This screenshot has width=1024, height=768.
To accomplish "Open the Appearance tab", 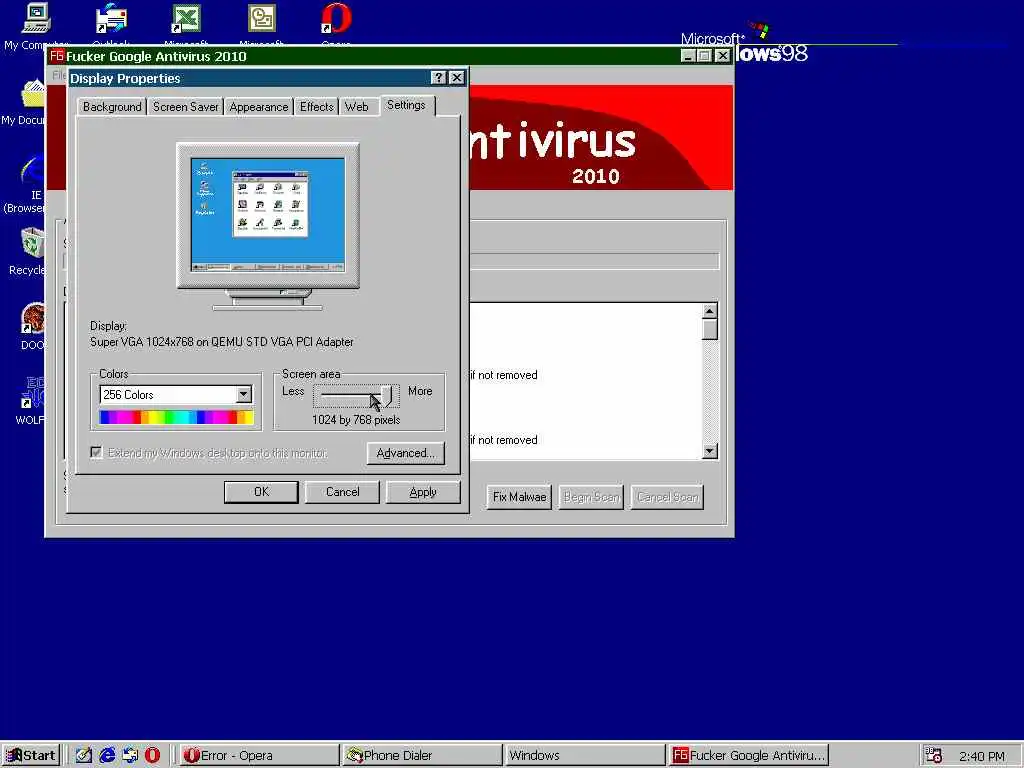I will coord(259,107).
